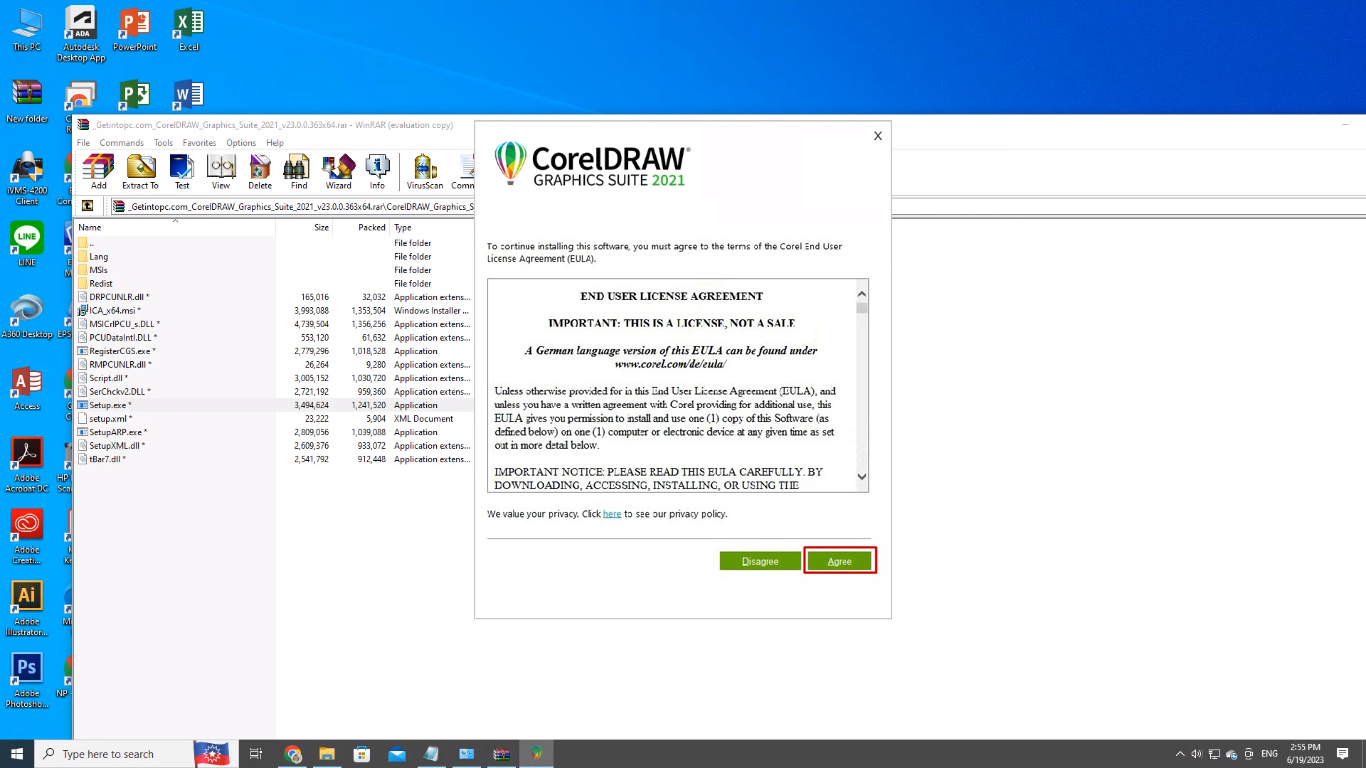Close the CorelDRAW installer dialog
The image size is (1366, 768).
click(x=878, y=136)
